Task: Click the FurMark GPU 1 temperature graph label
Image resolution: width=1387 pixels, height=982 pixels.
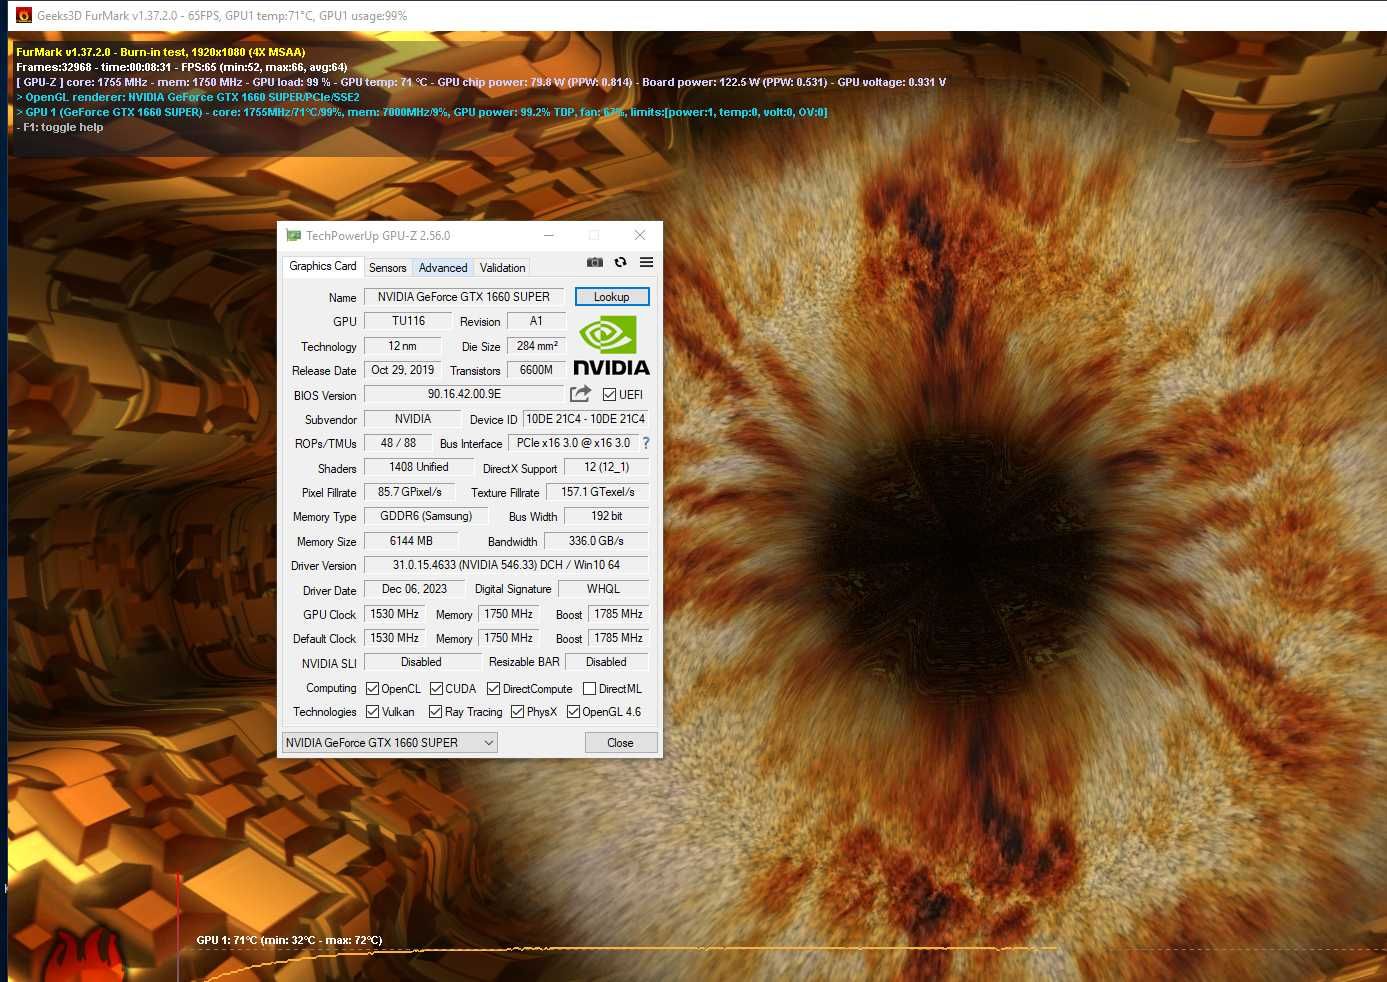Action: 289,940
